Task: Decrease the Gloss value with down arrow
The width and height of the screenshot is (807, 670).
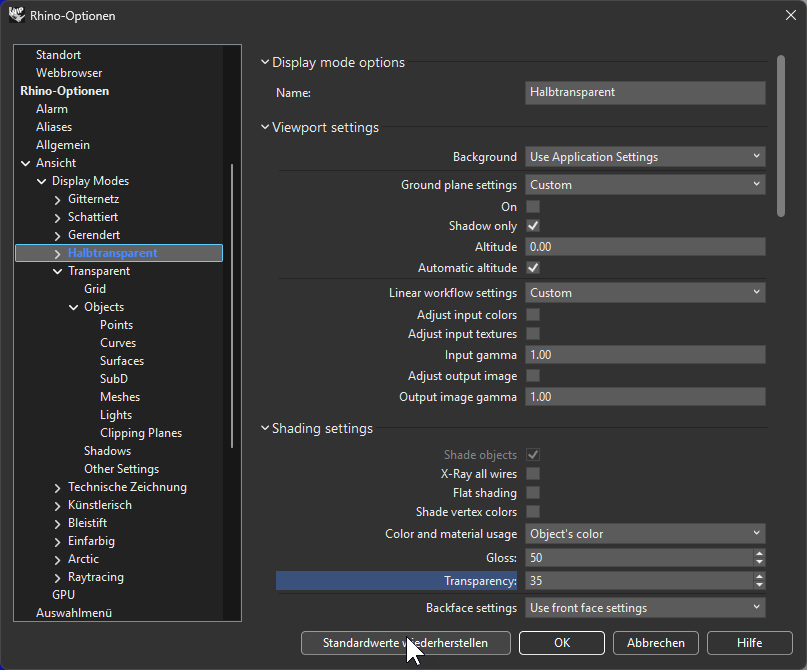Action: [x=759, y=562]
